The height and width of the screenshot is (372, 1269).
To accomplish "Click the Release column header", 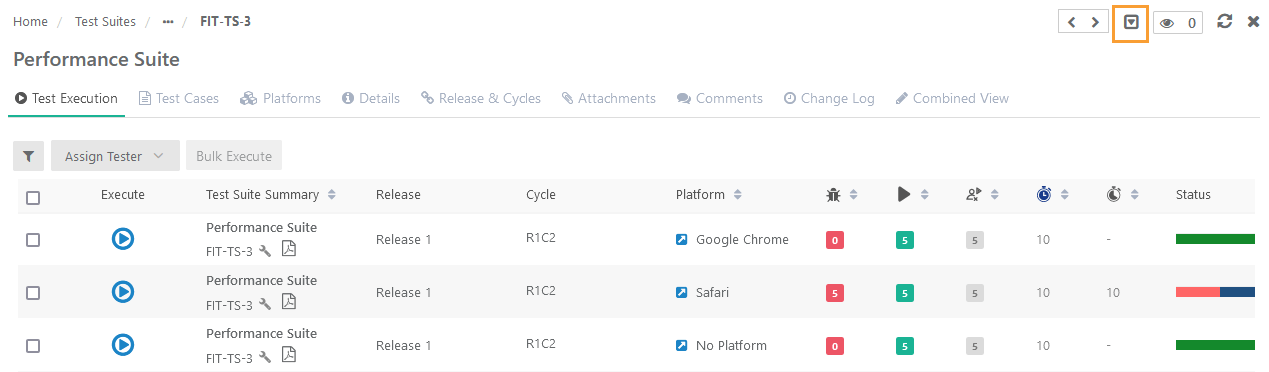I will [398, 195].
